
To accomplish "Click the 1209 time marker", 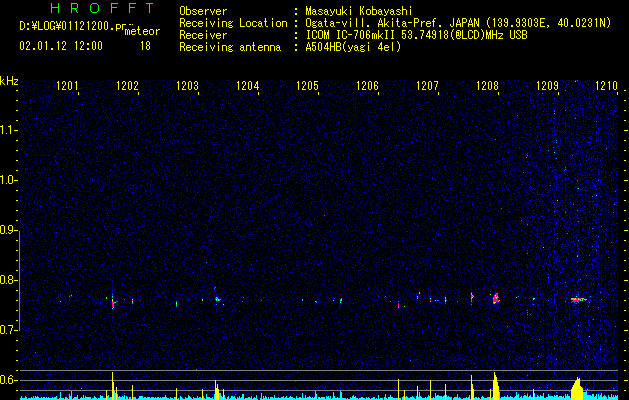I will [548, 85].
